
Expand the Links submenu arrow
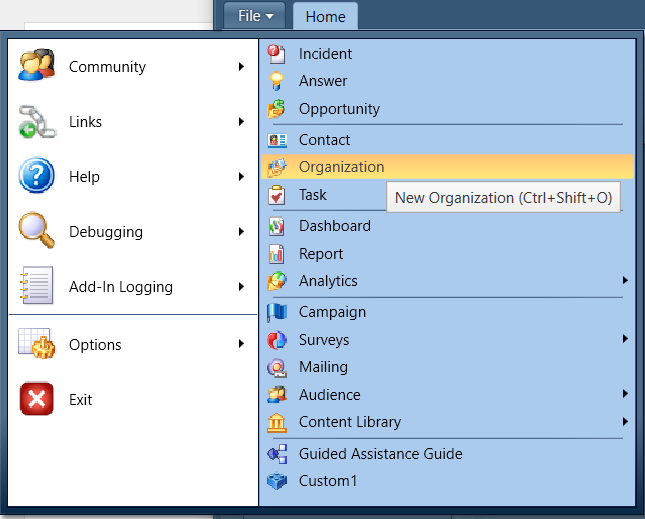coord(241,122)
